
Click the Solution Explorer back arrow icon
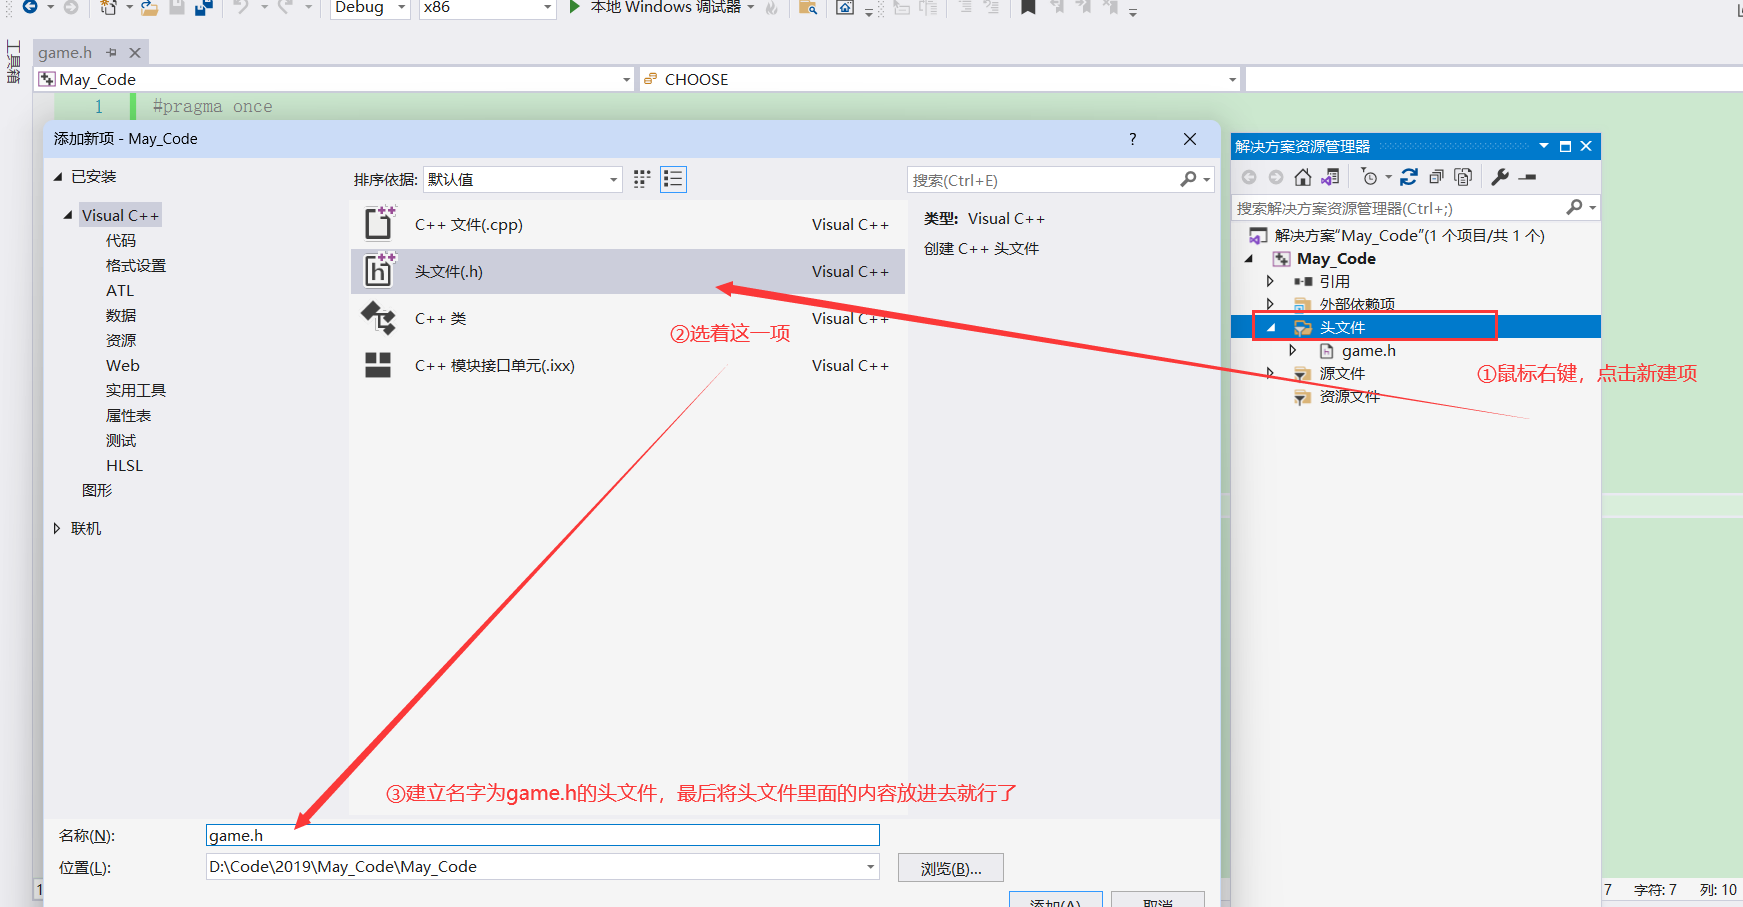tap(1249, 177)
